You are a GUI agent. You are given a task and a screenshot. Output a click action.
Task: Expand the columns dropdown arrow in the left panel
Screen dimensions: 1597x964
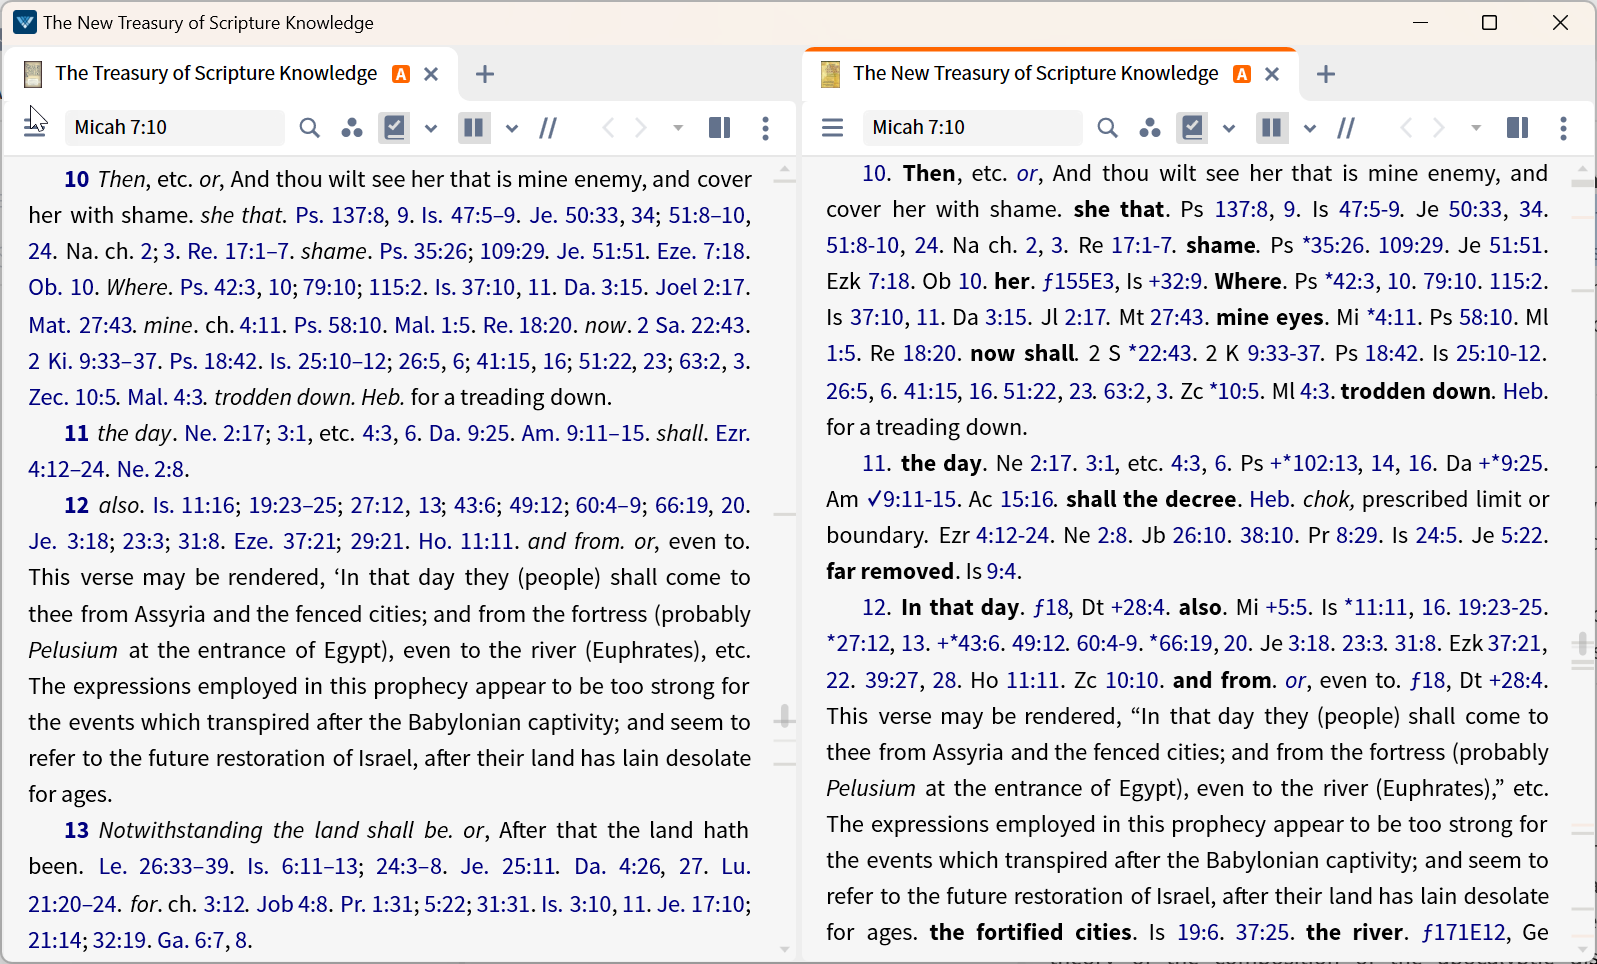point(512,128)
